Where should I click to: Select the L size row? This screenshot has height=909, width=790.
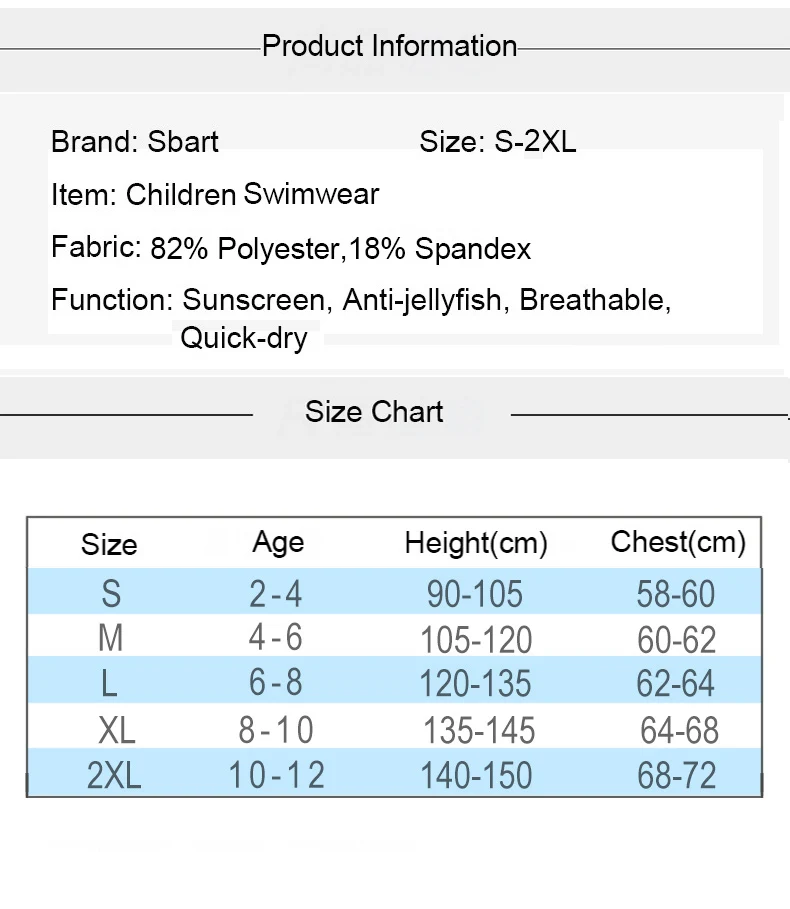click(x=394, y=680)
